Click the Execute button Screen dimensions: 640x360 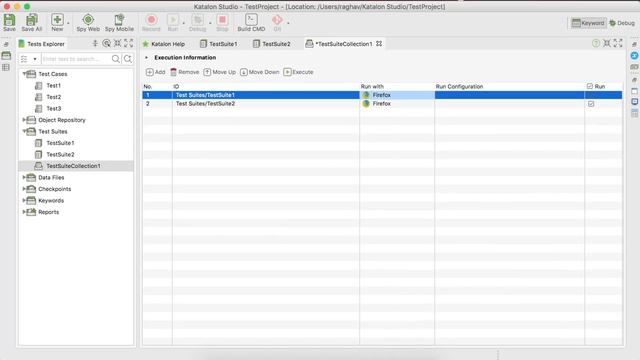[298, 72]
